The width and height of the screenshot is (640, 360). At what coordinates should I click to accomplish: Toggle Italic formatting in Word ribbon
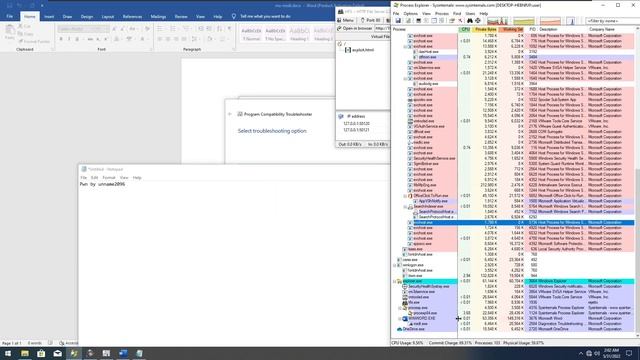coord(69,39)
